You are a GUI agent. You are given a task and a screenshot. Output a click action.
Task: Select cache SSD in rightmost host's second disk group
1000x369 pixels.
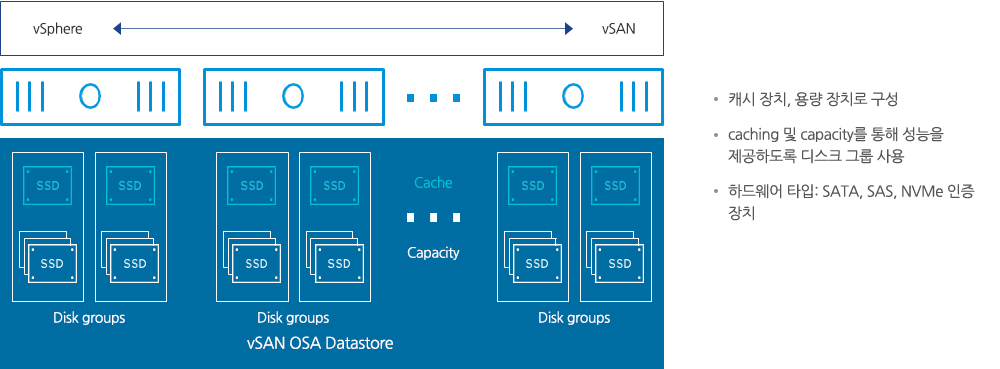[x=615, y=185]
